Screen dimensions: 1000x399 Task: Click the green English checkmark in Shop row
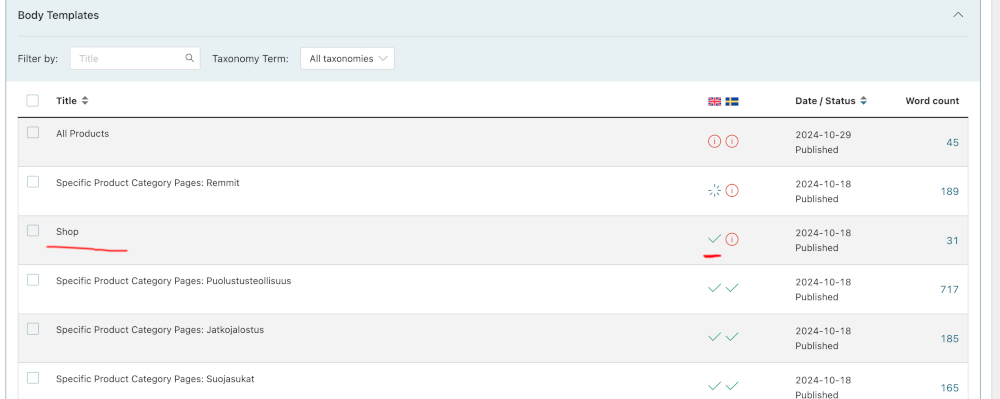[714, 239]
